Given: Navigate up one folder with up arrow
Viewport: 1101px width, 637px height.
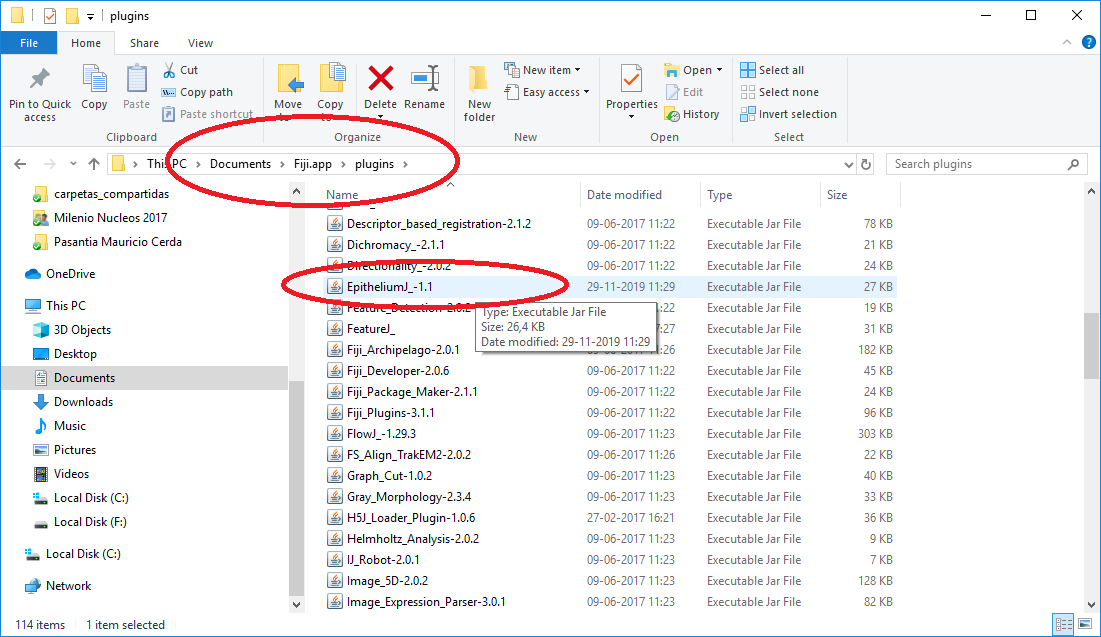Looking at the screenshot, I should tap(94, 164).
